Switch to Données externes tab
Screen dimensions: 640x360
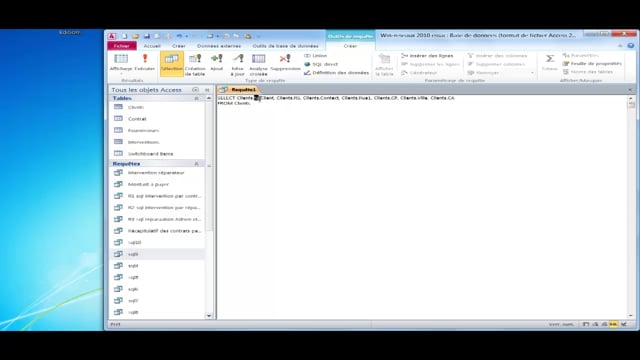tap(219, 46)
